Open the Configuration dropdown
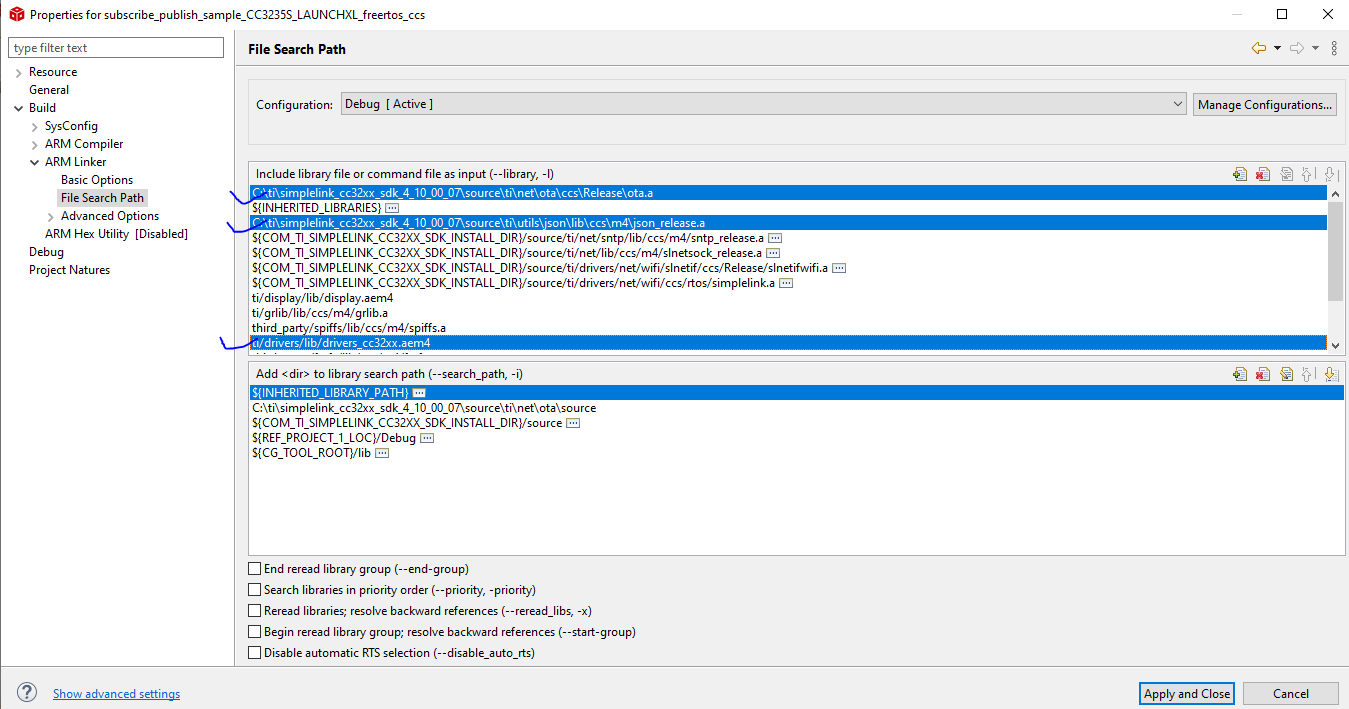The height and width of the screenshot is (709, 1349). [x=763, y=104]
